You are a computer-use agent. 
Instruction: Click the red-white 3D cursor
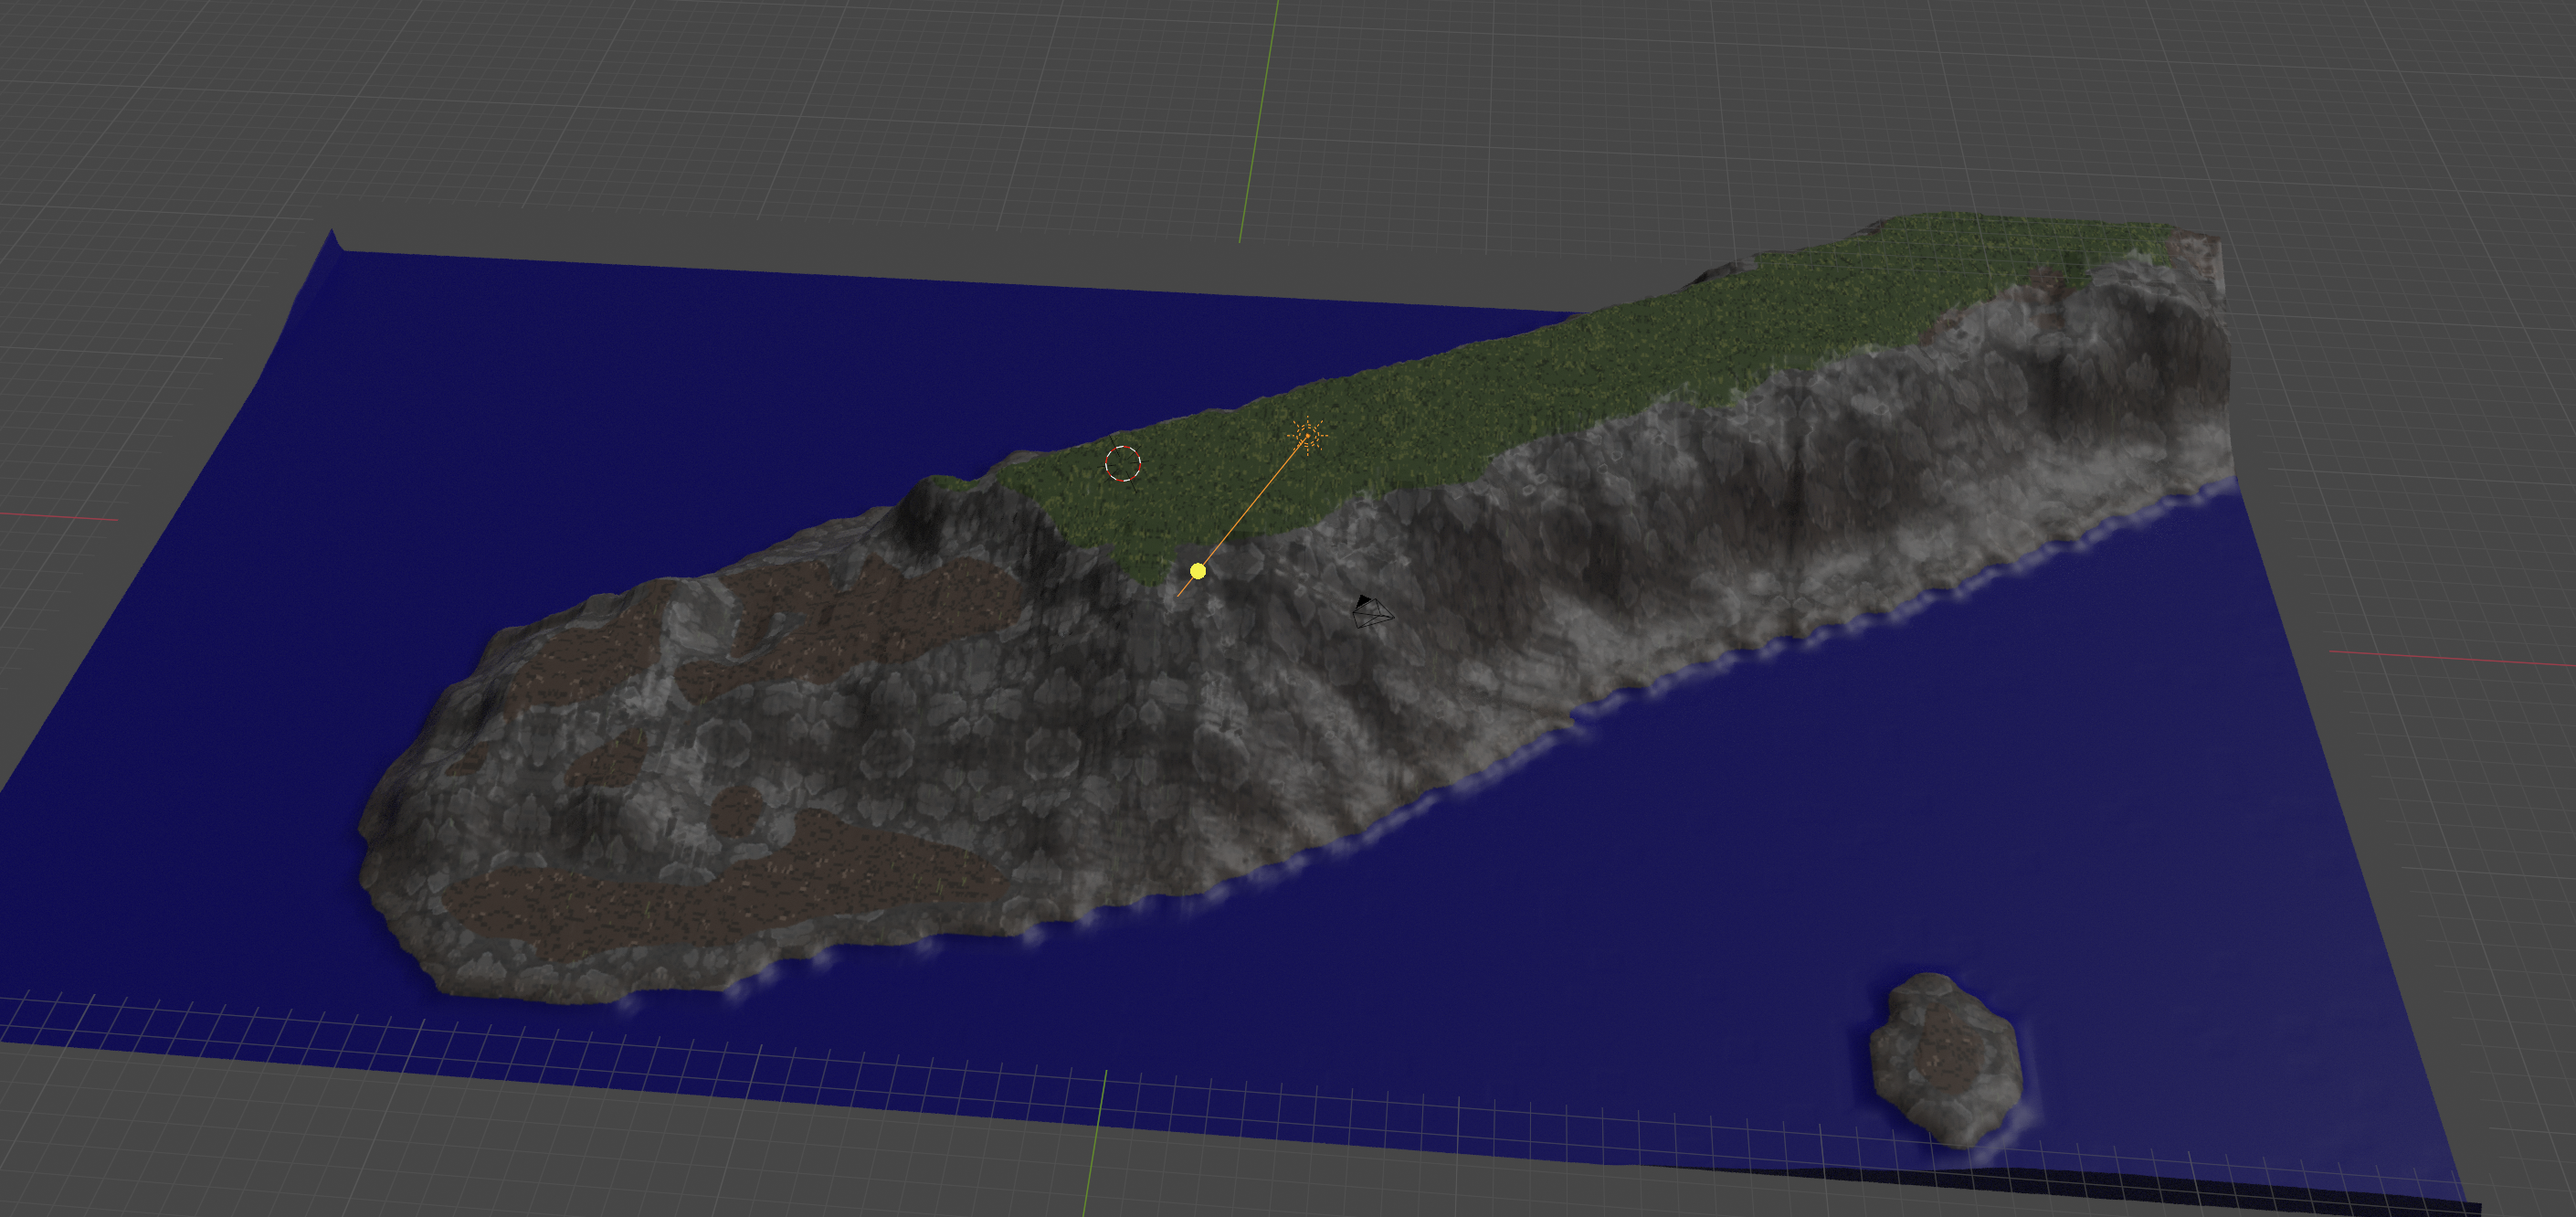click(x=1123, y=464)
